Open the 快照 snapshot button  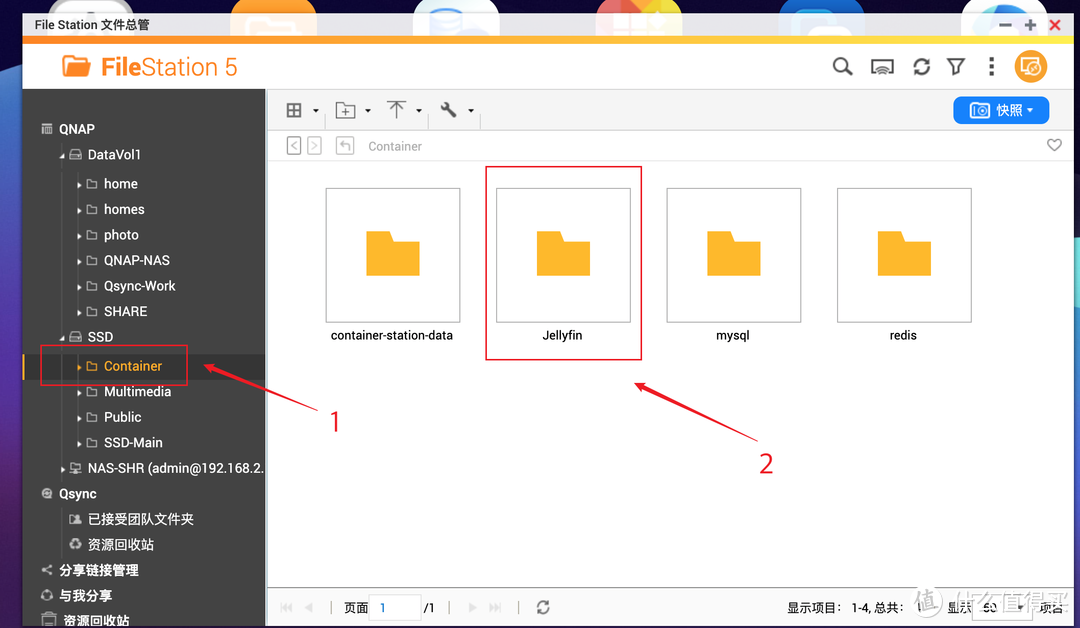[x=1001, y=110]
